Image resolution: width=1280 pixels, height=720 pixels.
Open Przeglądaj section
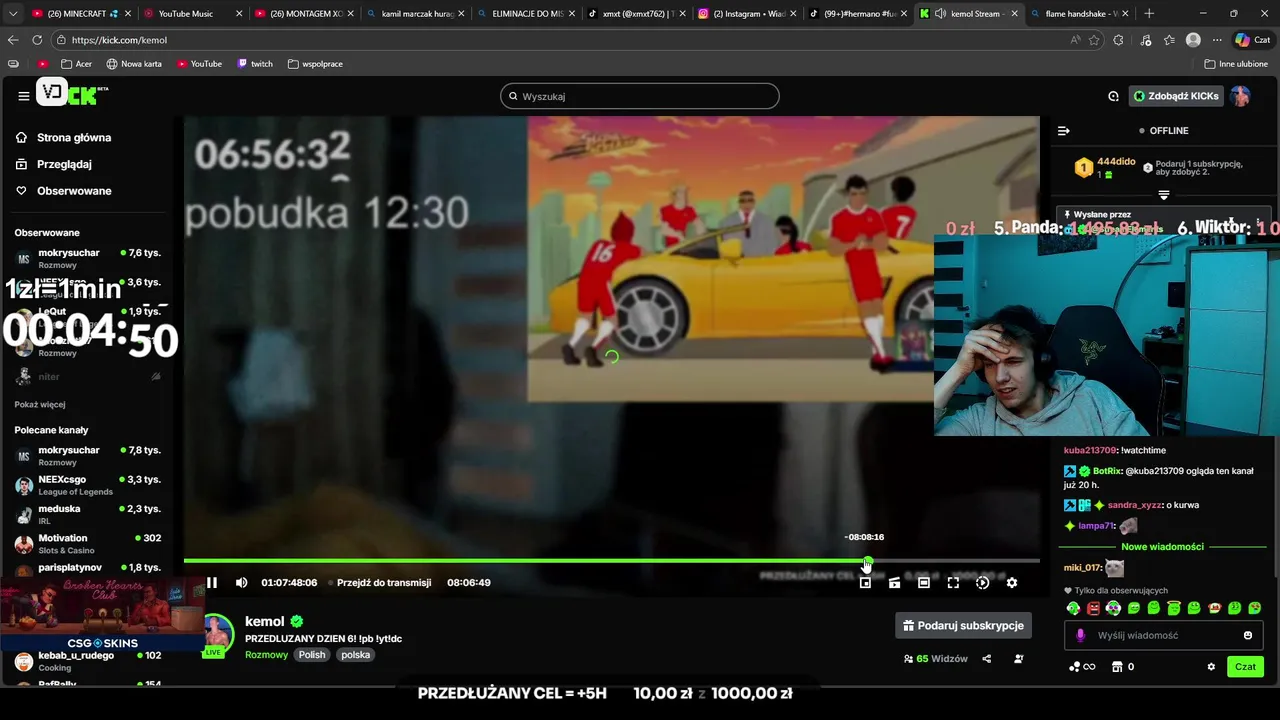pos(64,164)
